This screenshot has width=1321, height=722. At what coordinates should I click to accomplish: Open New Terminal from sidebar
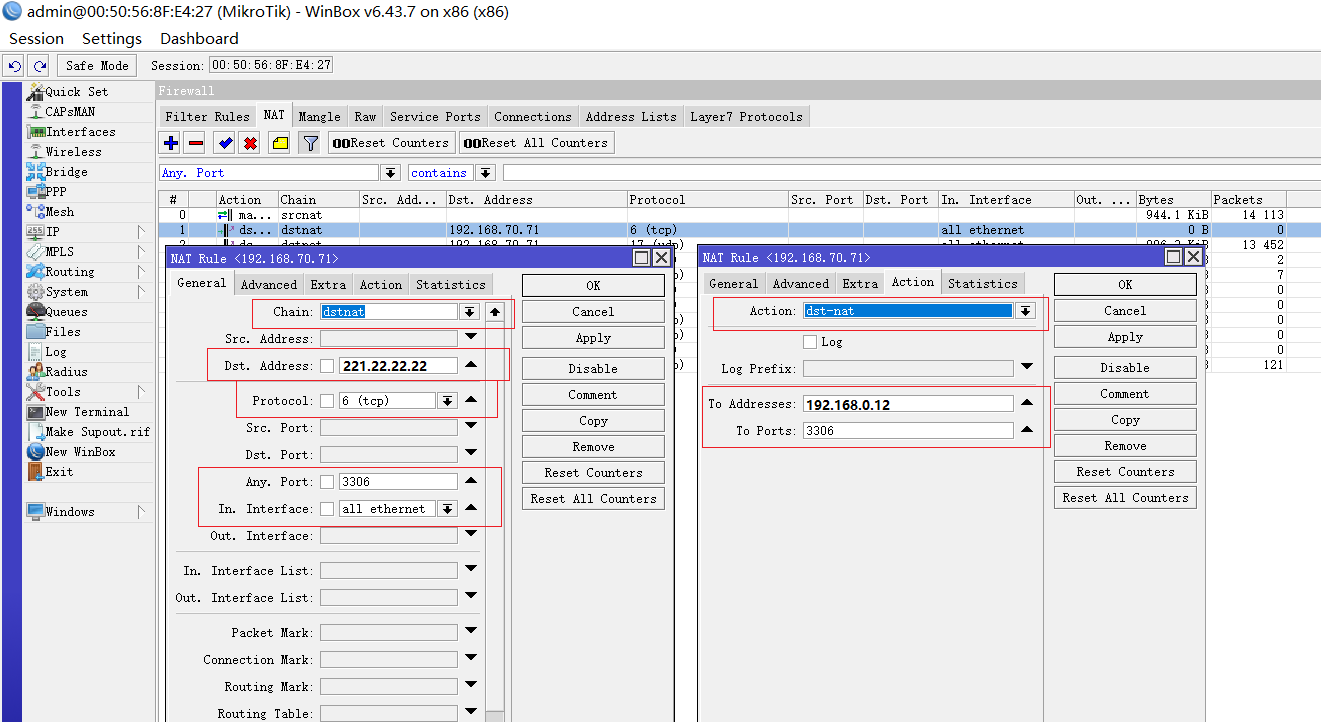pyautogui.click(x=87, y=412)
